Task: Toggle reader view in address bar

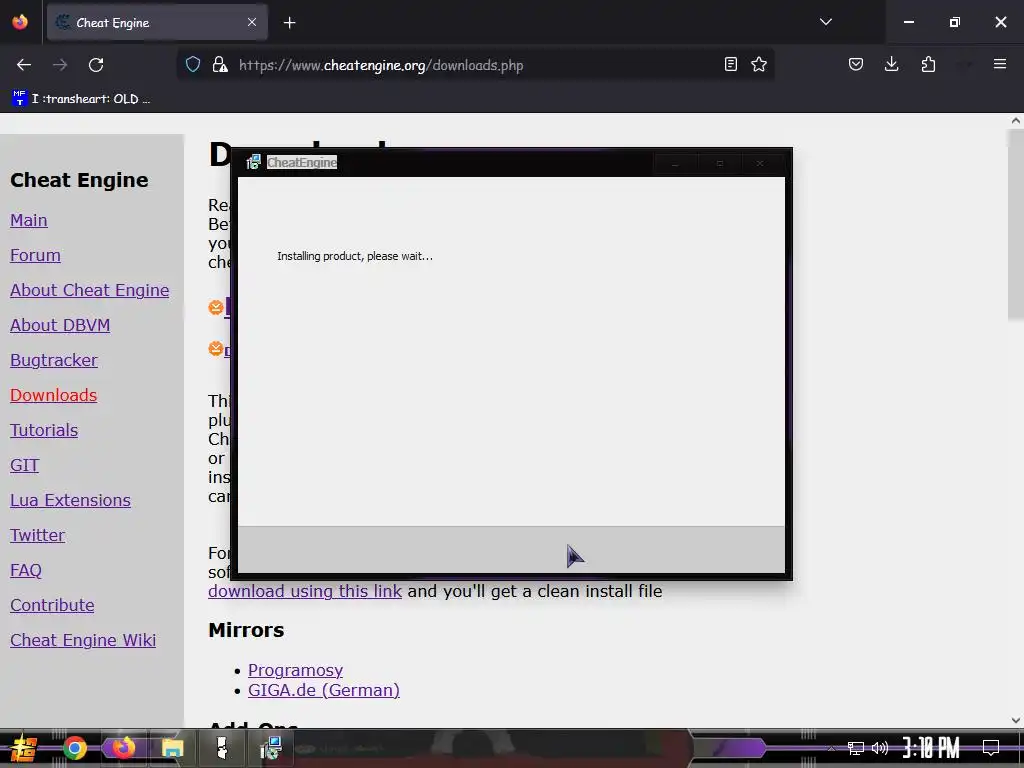Action: tap(731, 64)
